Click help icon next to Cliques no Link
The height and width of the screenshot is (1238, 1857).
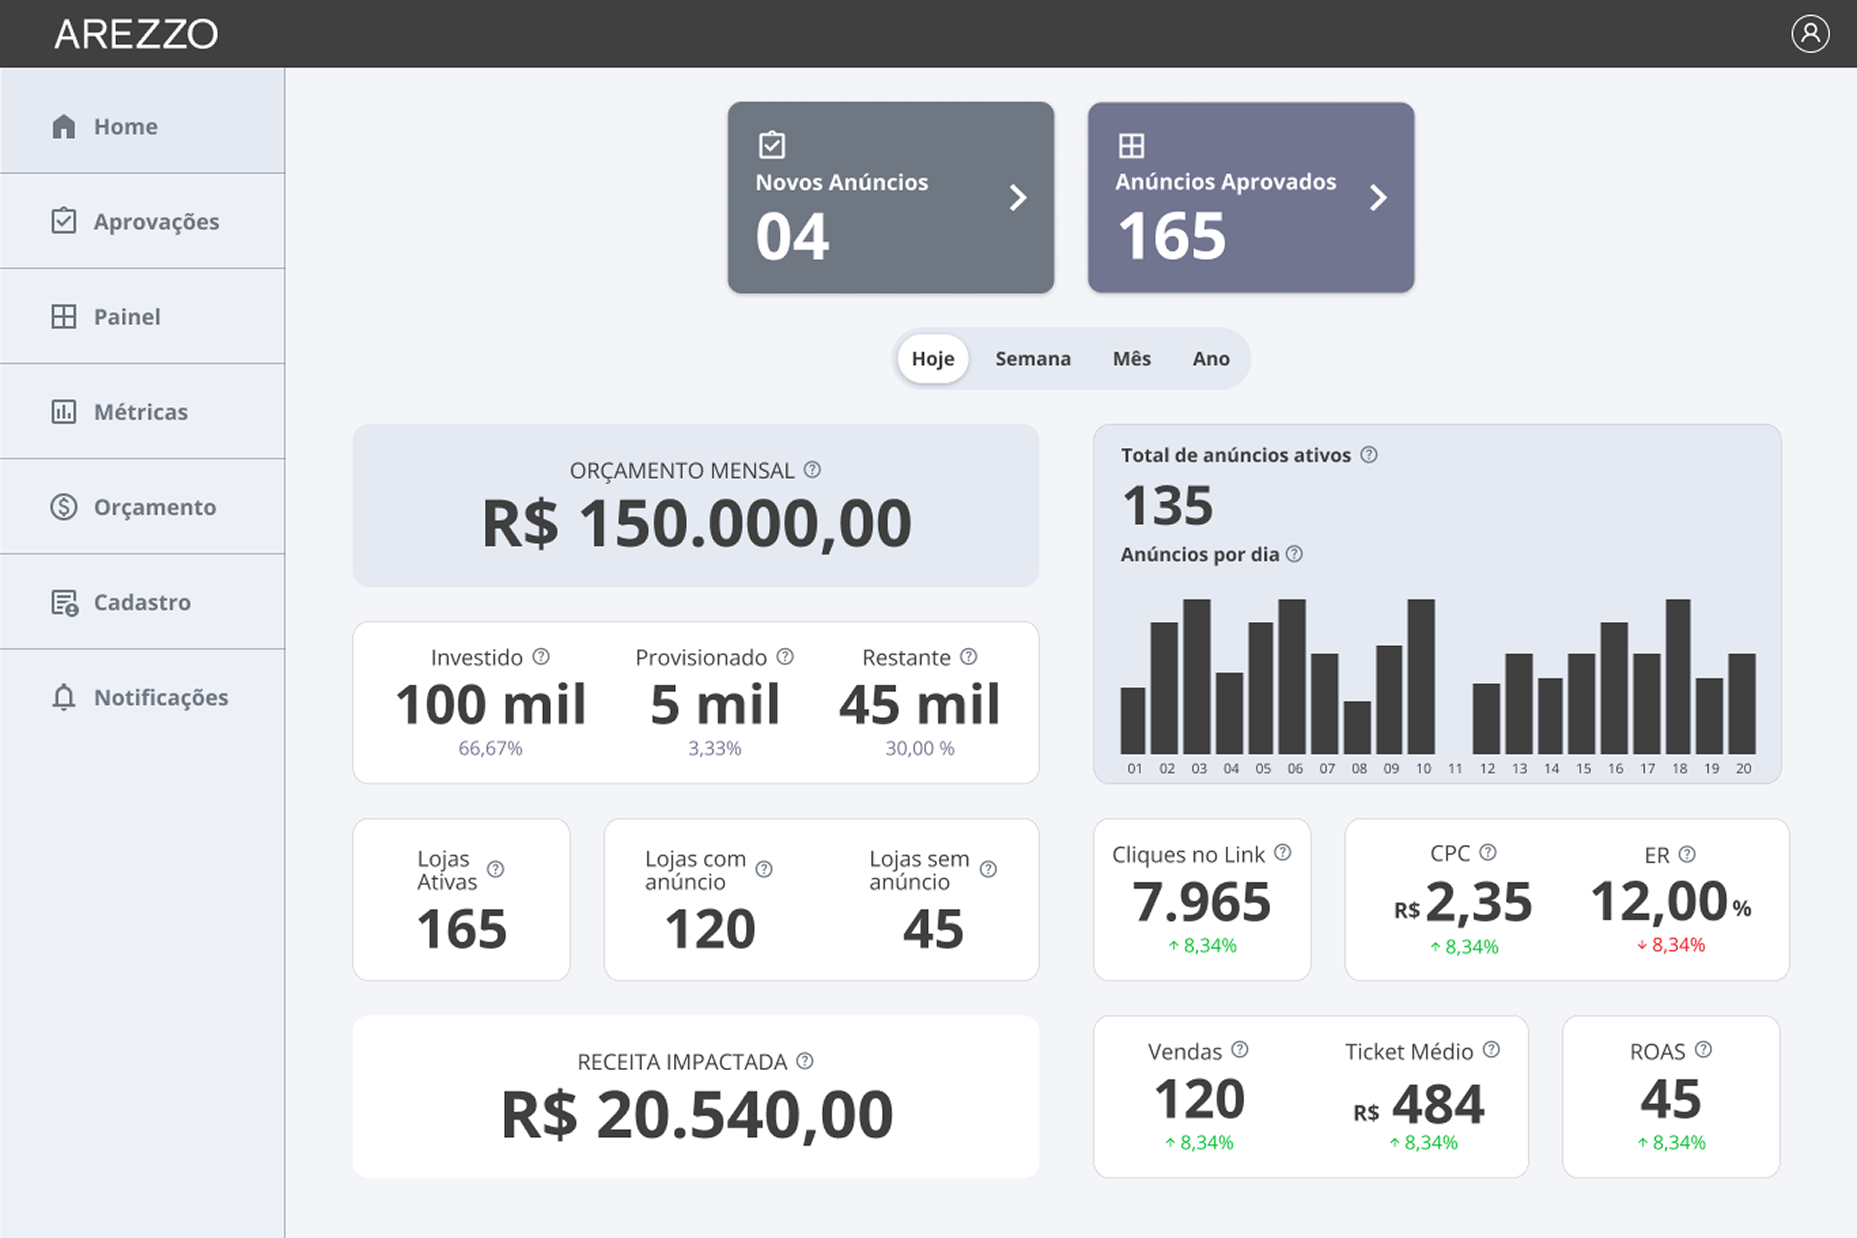point(1283,852)
